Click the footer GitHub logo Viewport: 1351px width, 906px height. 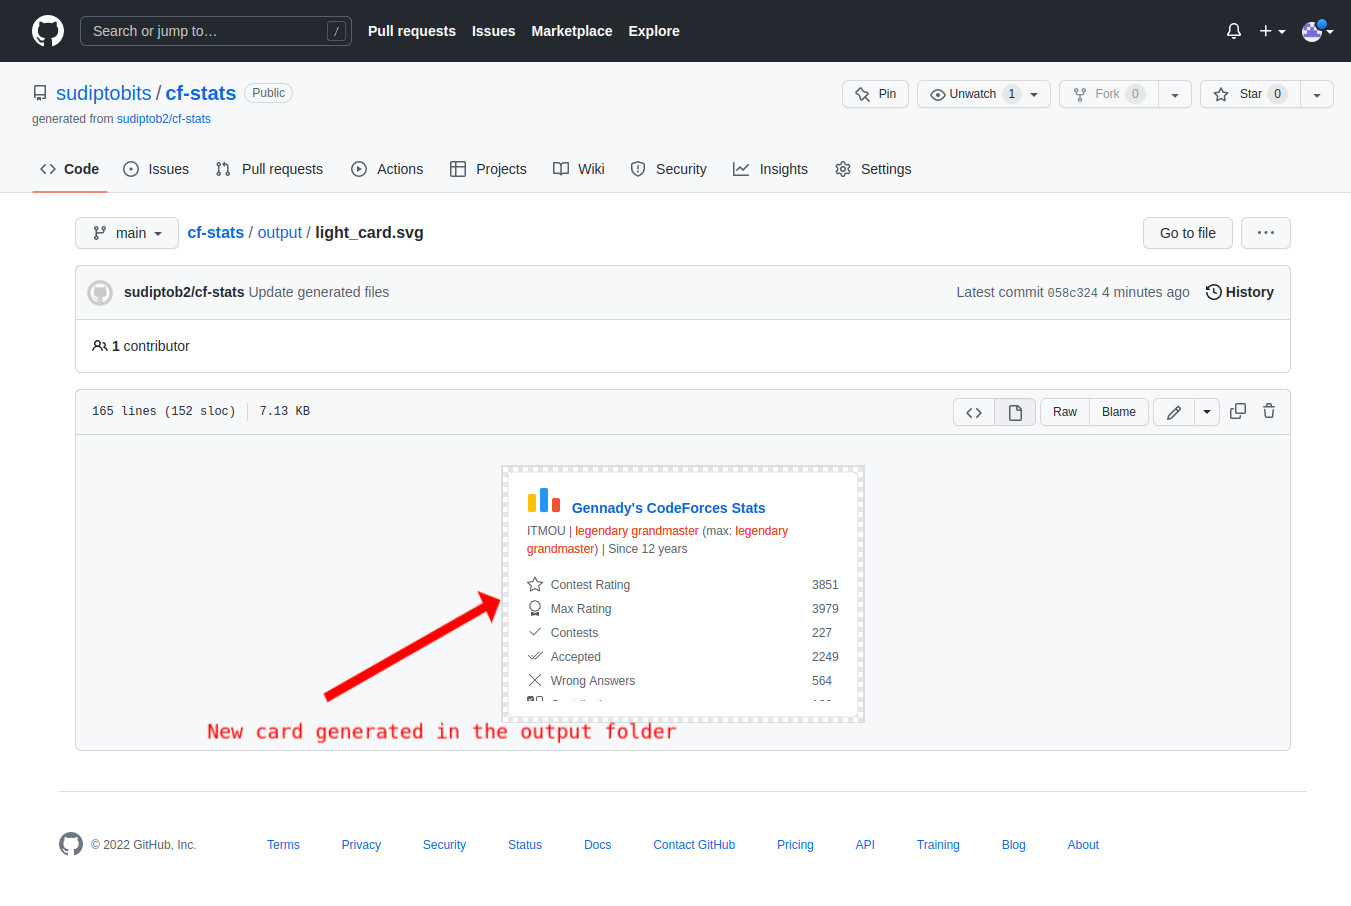pyautogui.click(x=71, y=844)
